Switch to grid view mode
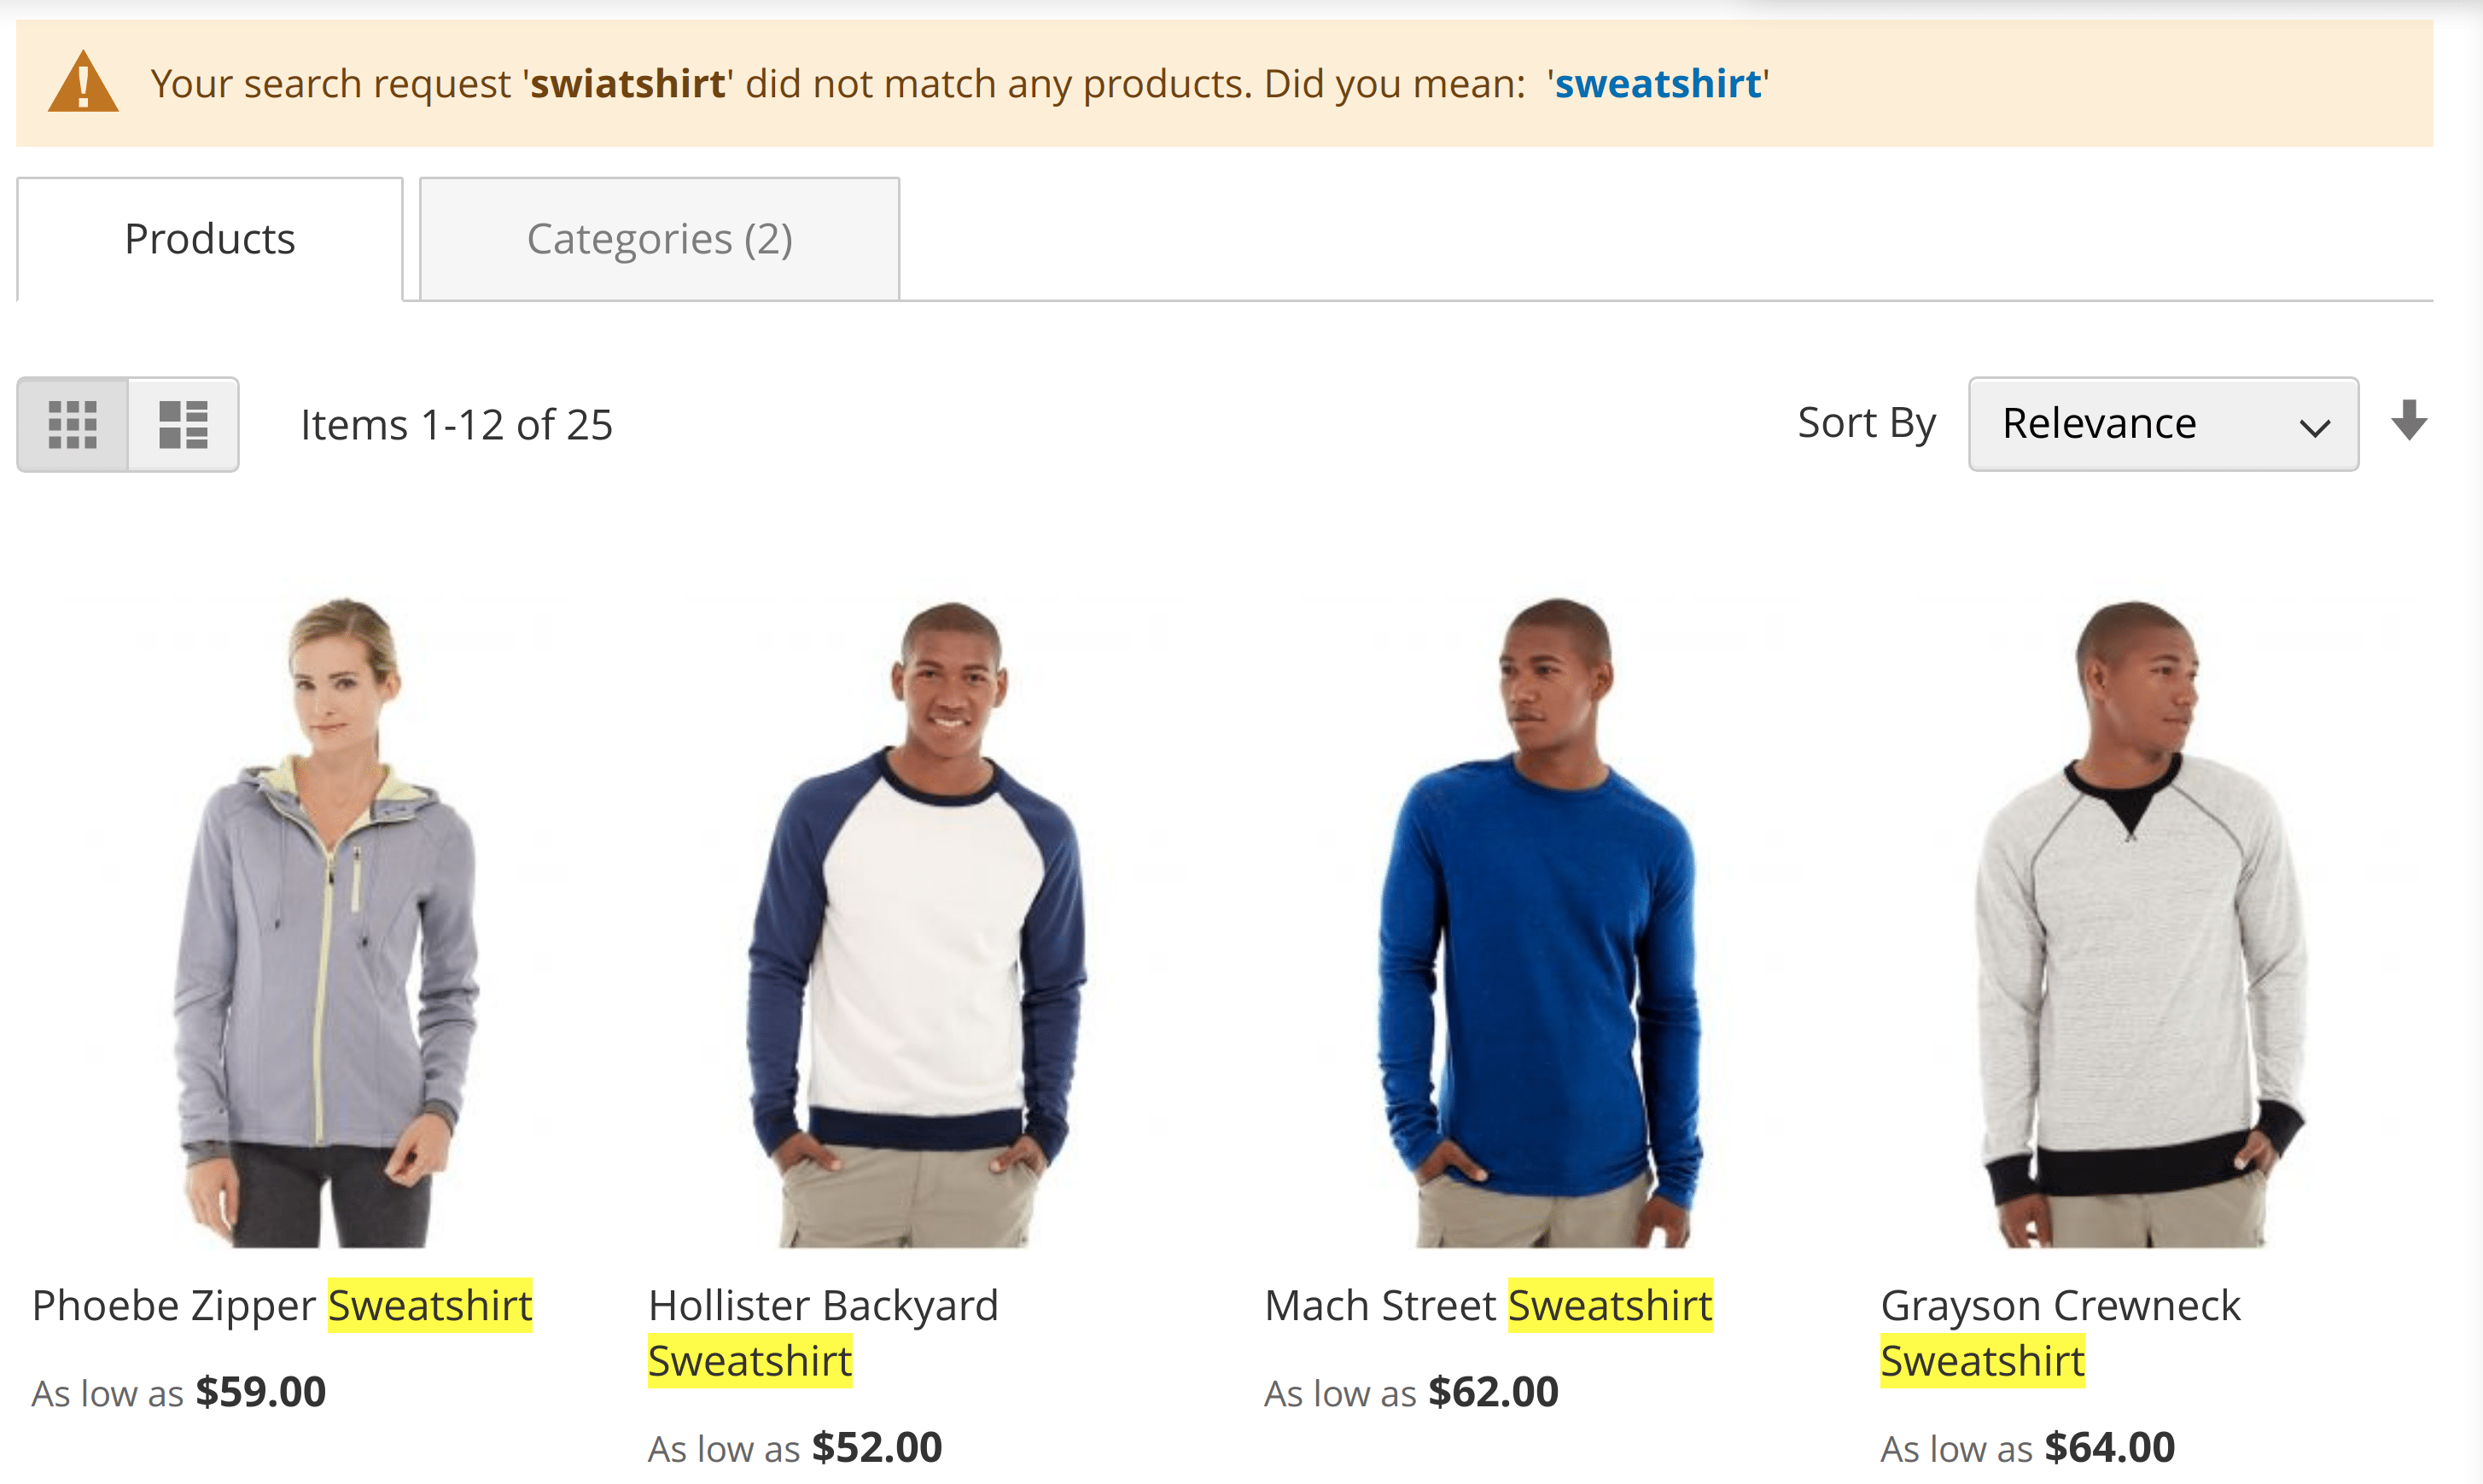 coord(73,424)
